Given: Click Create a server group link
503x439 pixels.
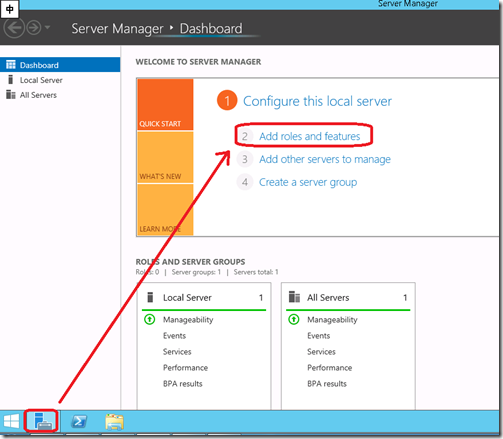Looking at the screenshot, I should (x=308, y=182).
